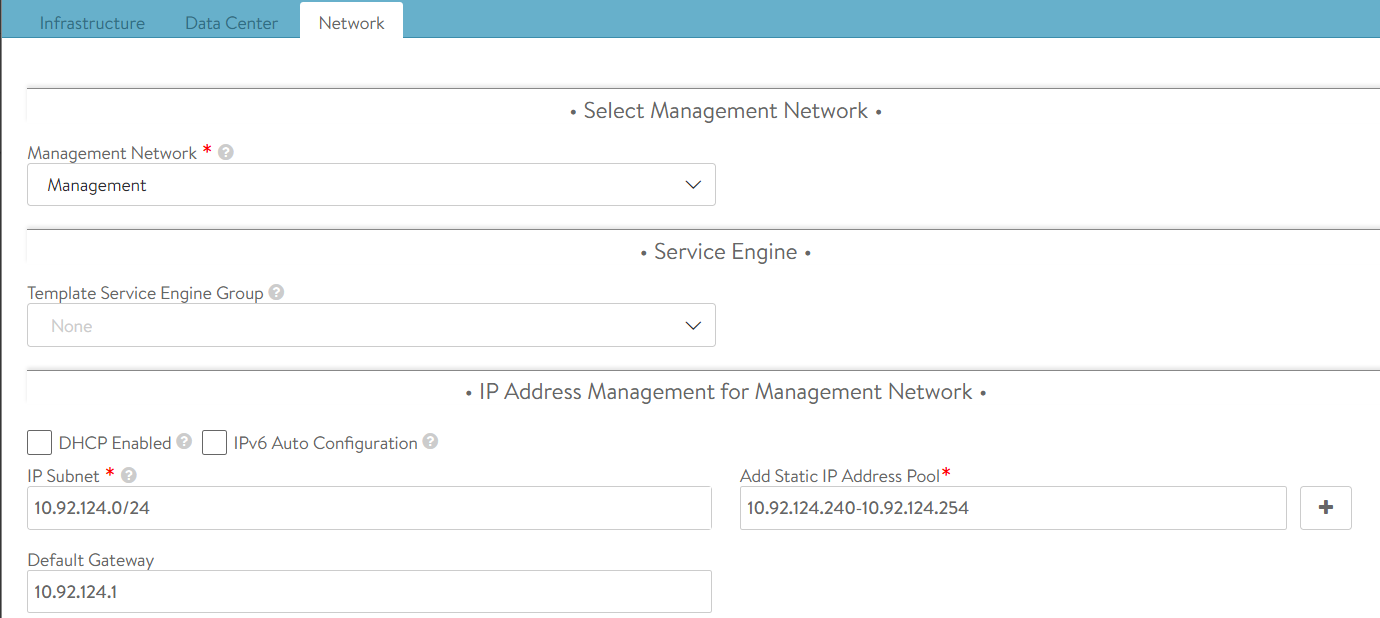
Task: Click chevron arrow on Management dropdown
Action: (693, 185)
